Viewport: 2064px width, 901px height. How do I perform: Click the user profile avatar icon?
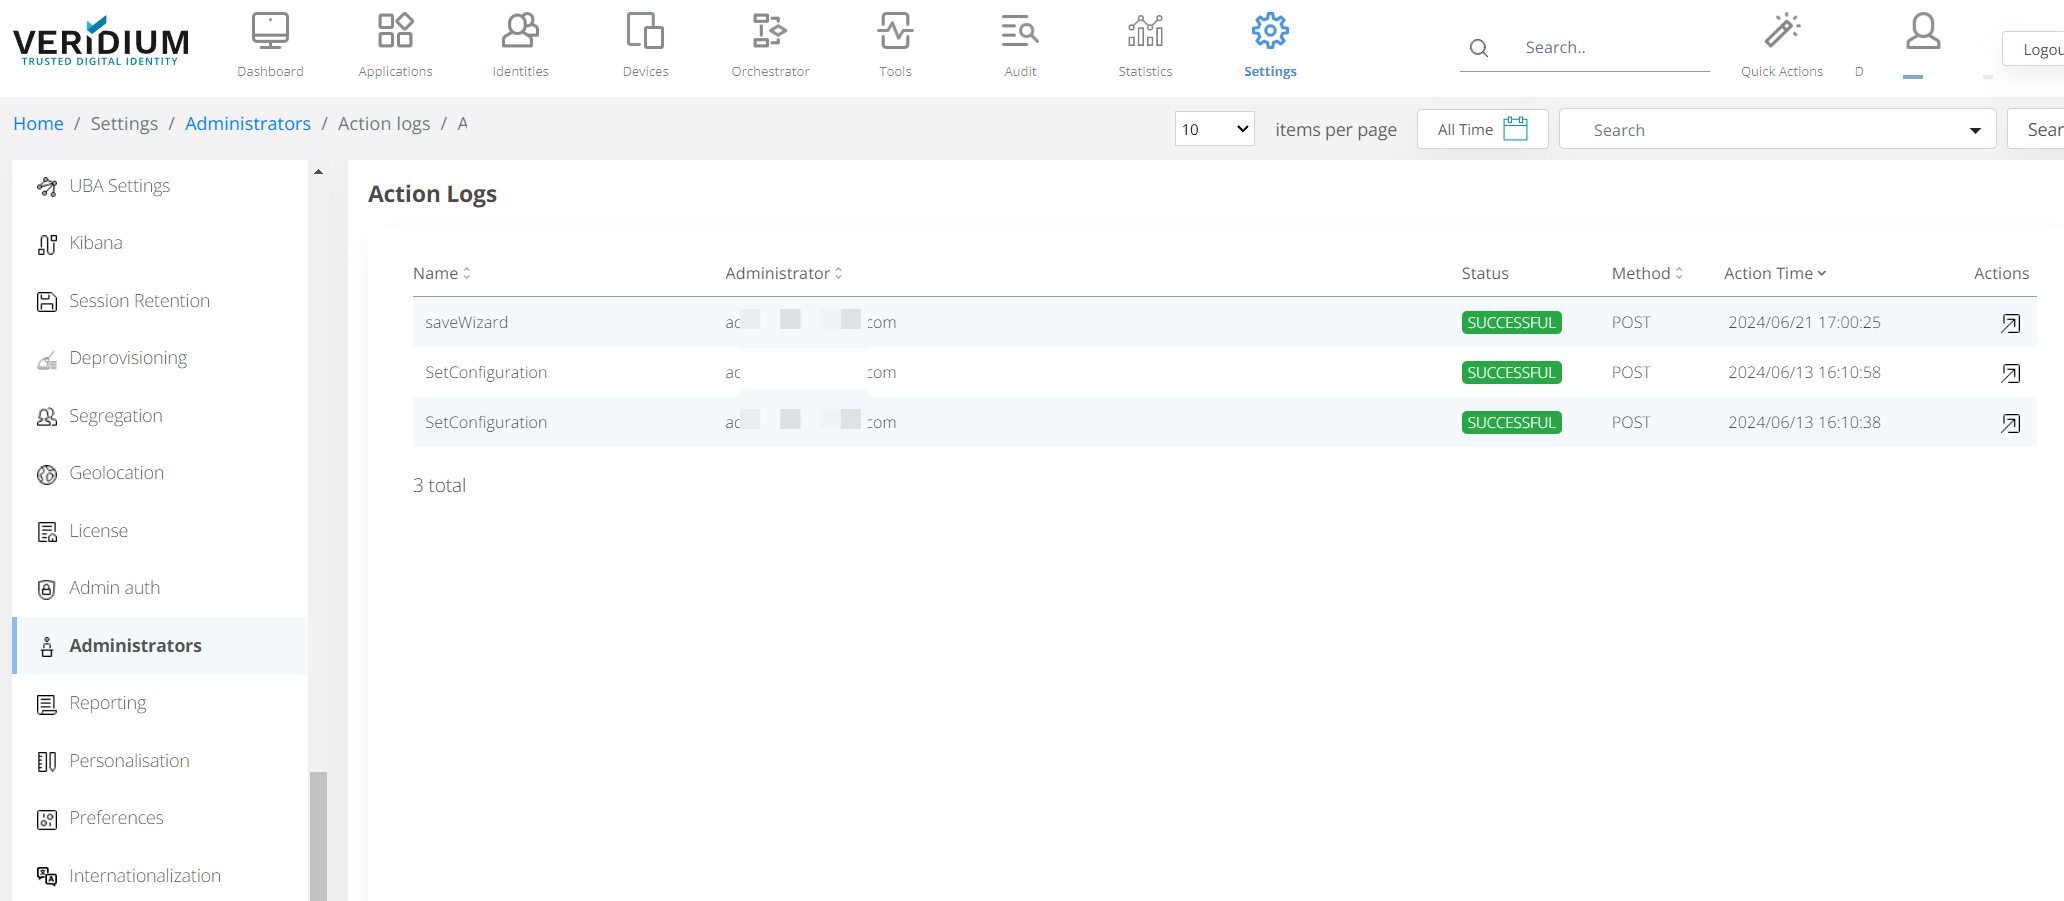pyautogui.click(x=1922, y=32)
